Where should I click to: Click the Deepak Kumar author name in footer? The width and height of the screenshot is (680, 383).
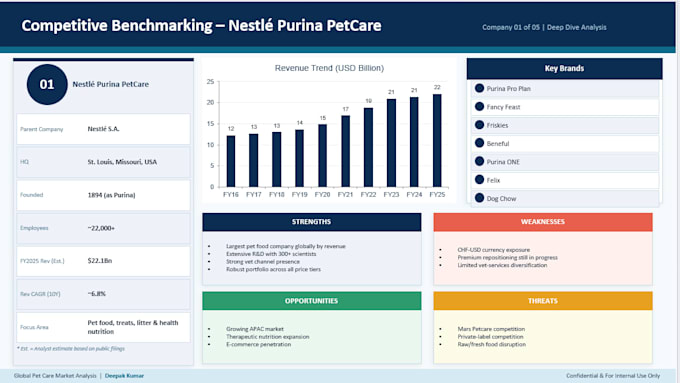tap(124, 376)
